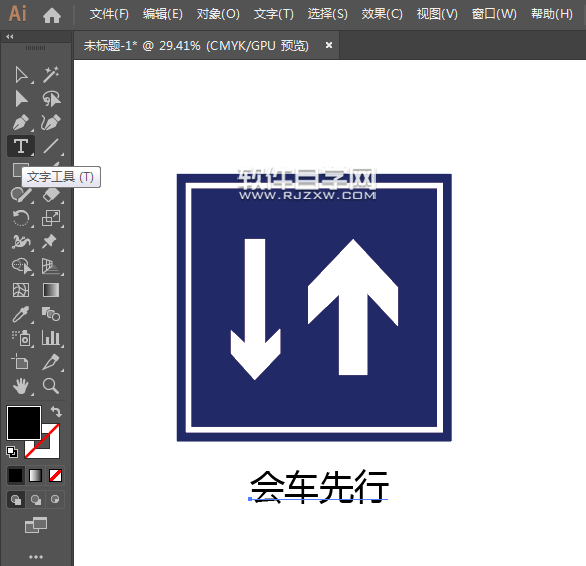Select the Gradient tool
Image resolution: width=586 pixels, height=566 pixels.
click(x=51, y=290)
